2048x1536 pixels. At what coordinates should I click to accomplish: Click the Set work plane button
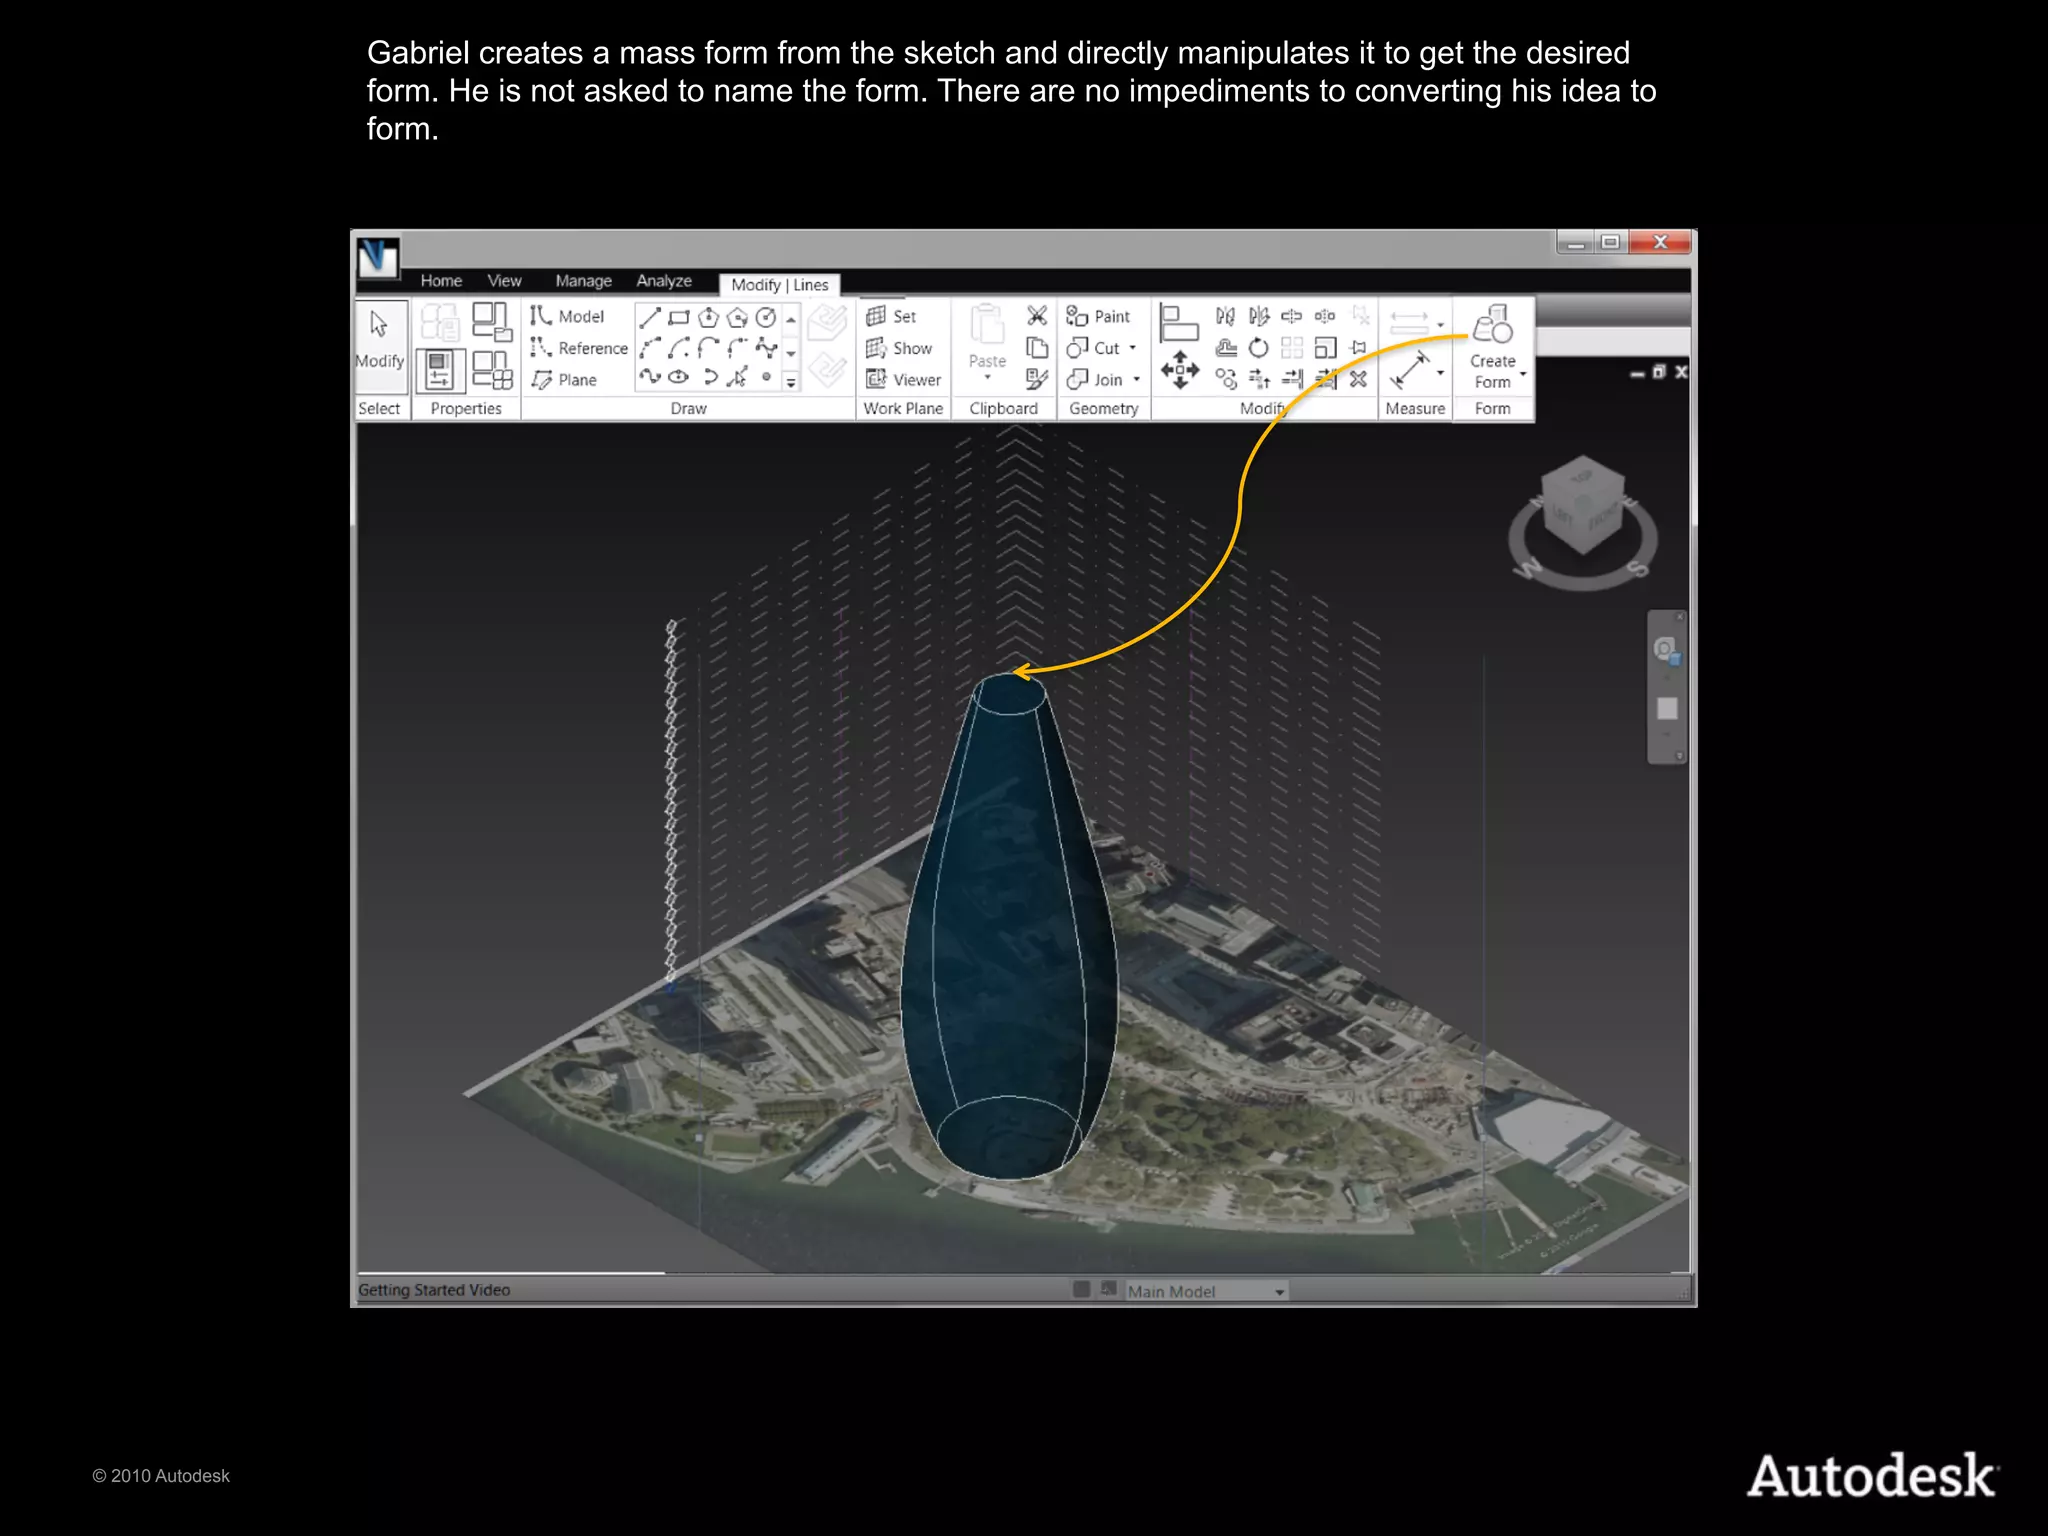[891, 316]
